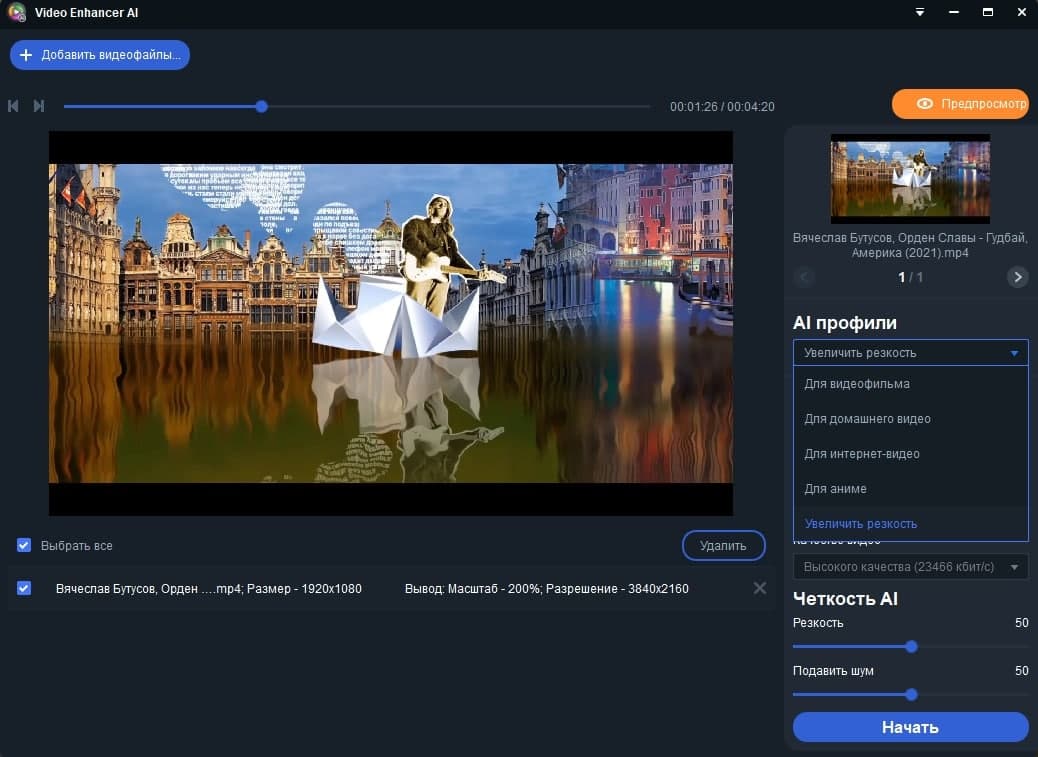
Task: Click the main video preview frame
Action: click(x=391, y=323)
